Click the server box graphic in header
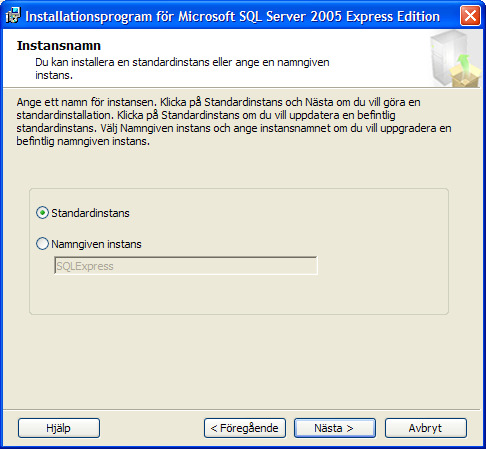The width and height of the screenshot is (486, 449). (456, 59)
